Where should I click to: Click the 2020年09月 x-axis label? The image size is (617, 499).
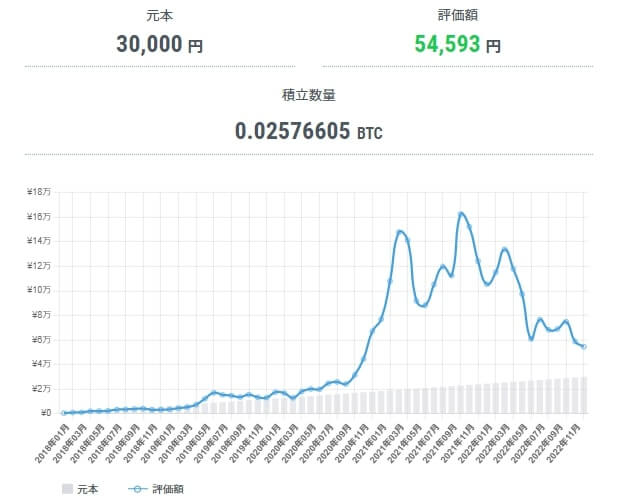(334, 444)
